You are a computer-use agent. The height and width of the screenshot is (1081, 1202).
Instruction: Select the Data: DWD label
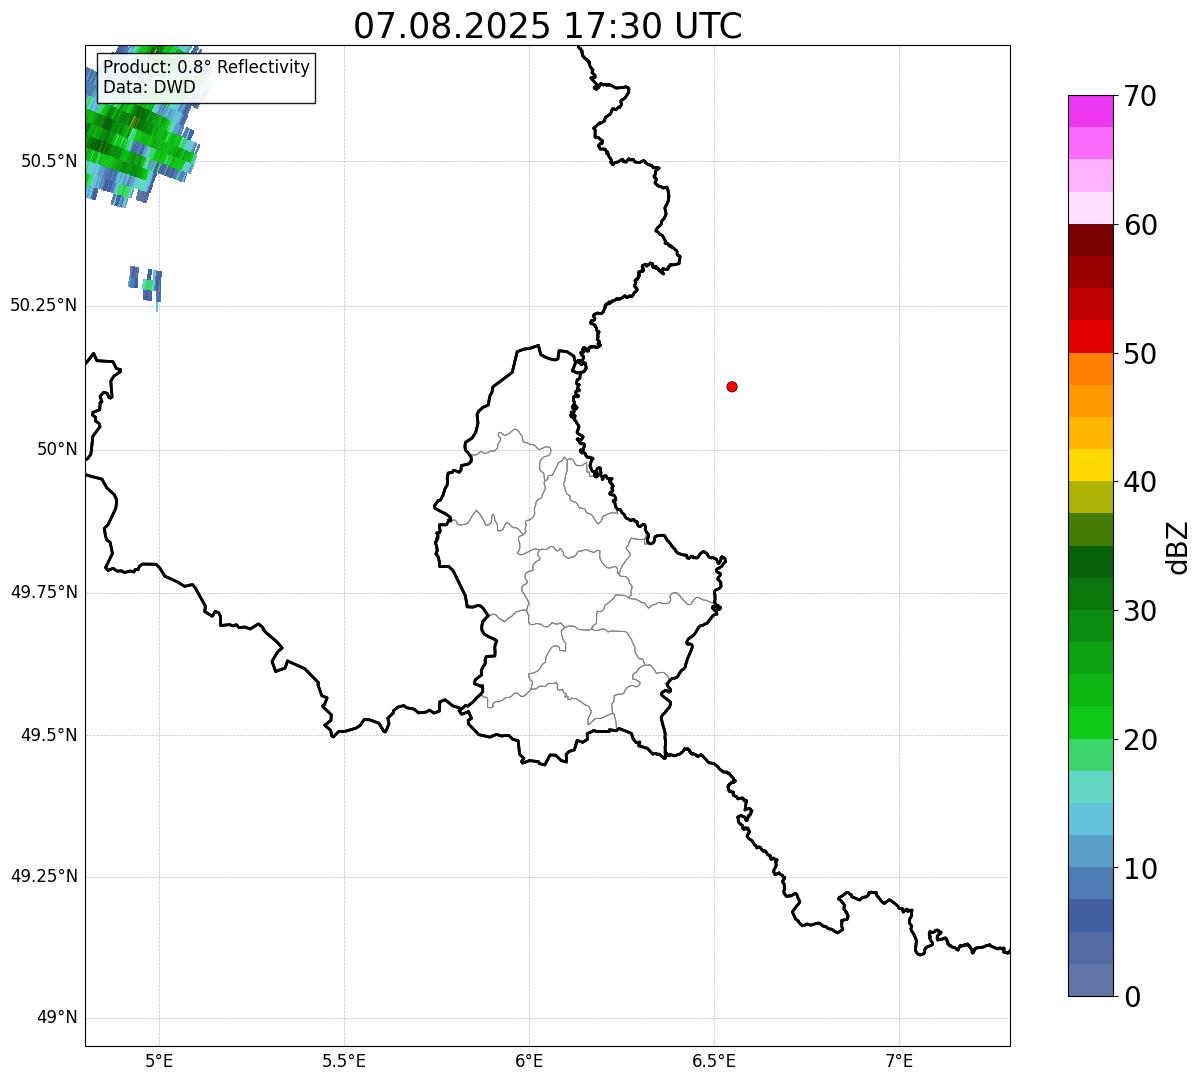149,88
